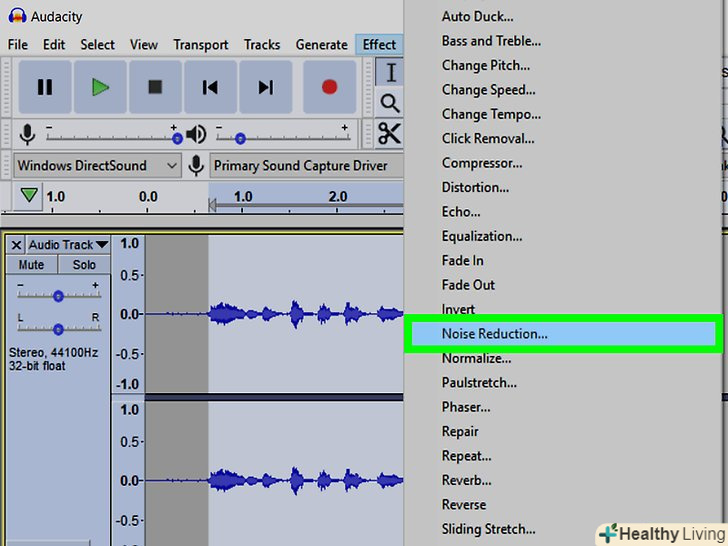Choose Sliding Stretch effect

[488, 529]
